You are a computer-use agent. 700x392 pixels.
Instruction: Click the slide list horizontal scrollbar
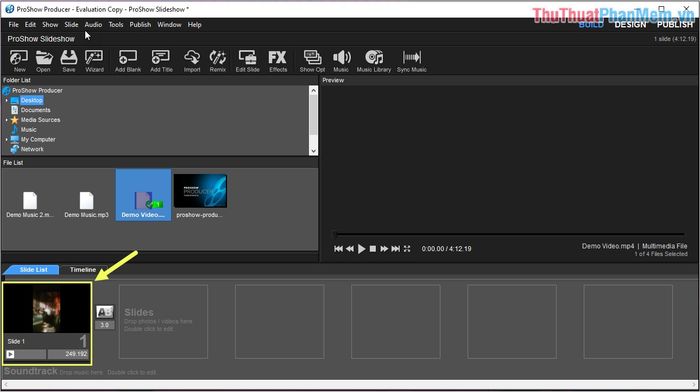(350, 384)
